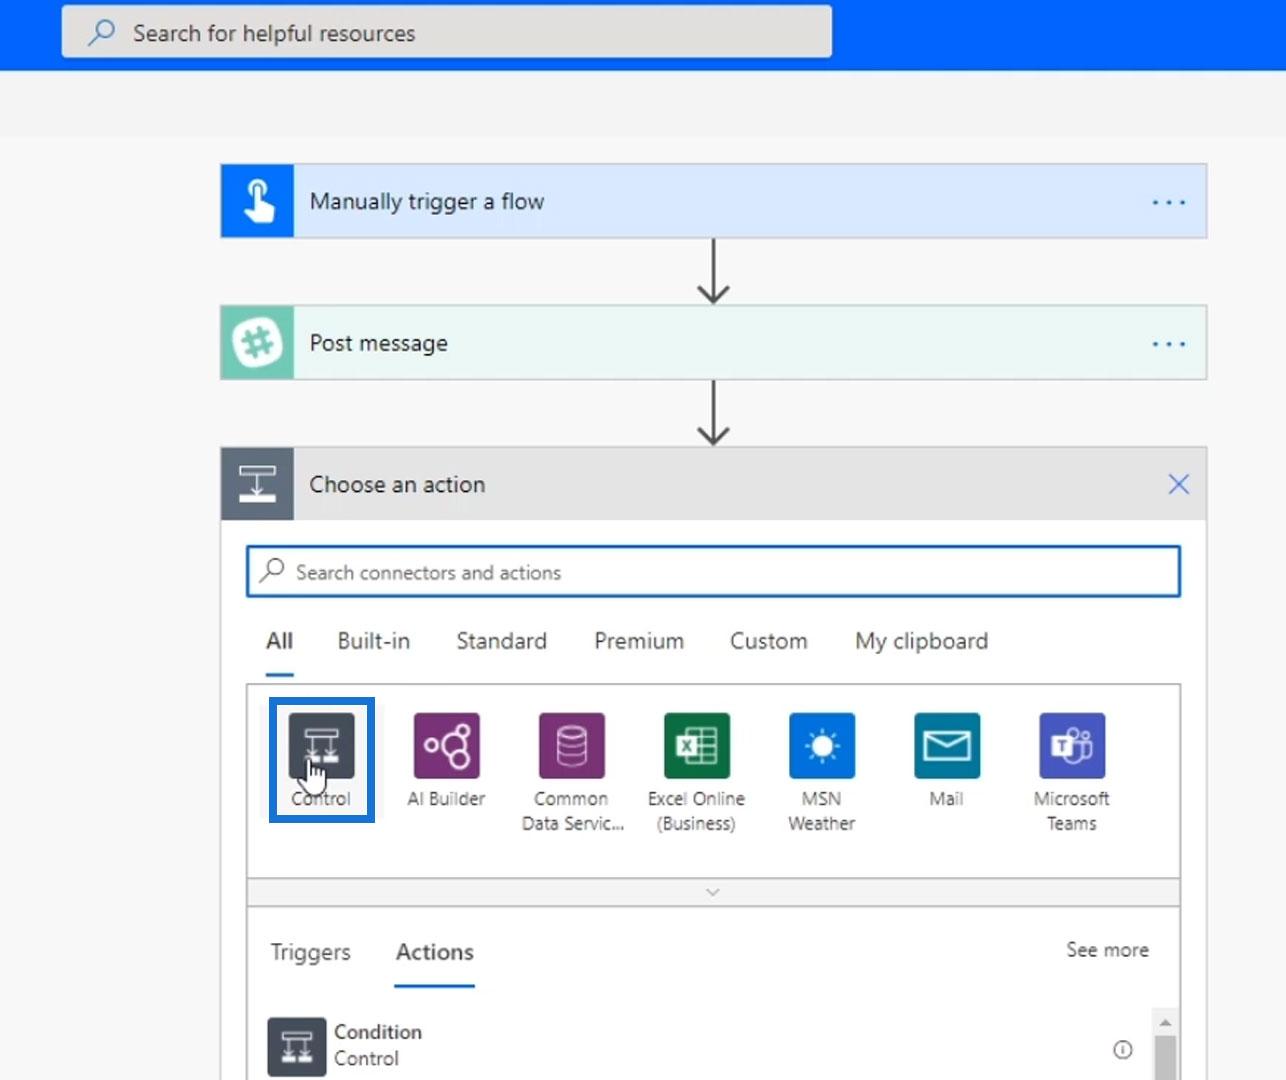Image resolution: width=1286 pixels, height=1080 pixels.
Task: Click the Slack Post message icon
Action: (x=257, y=343)
